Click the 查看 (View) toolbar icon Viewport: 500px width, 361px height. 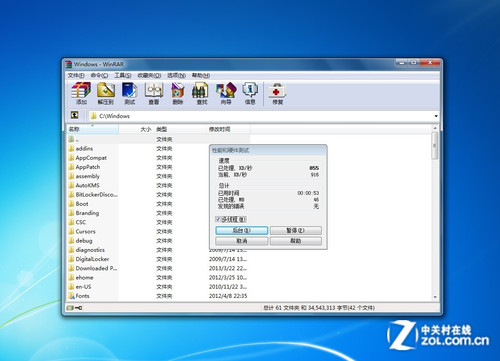coord(154,93)
